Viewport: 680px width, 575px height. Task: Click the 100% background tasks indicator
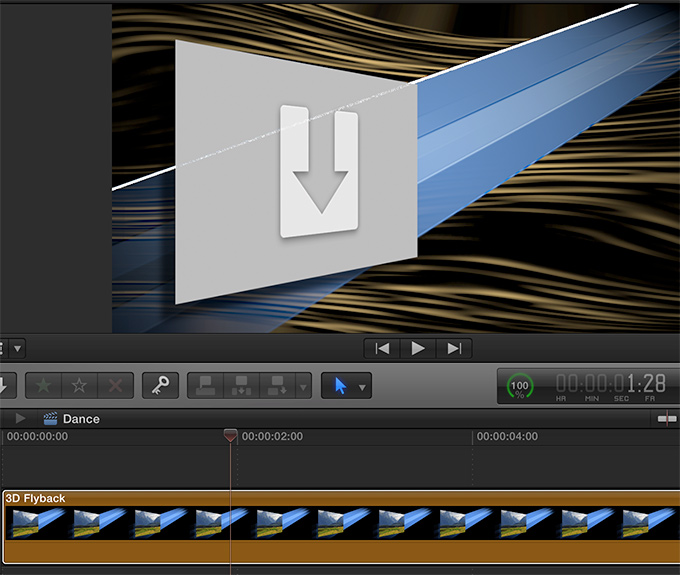(520, 386)
